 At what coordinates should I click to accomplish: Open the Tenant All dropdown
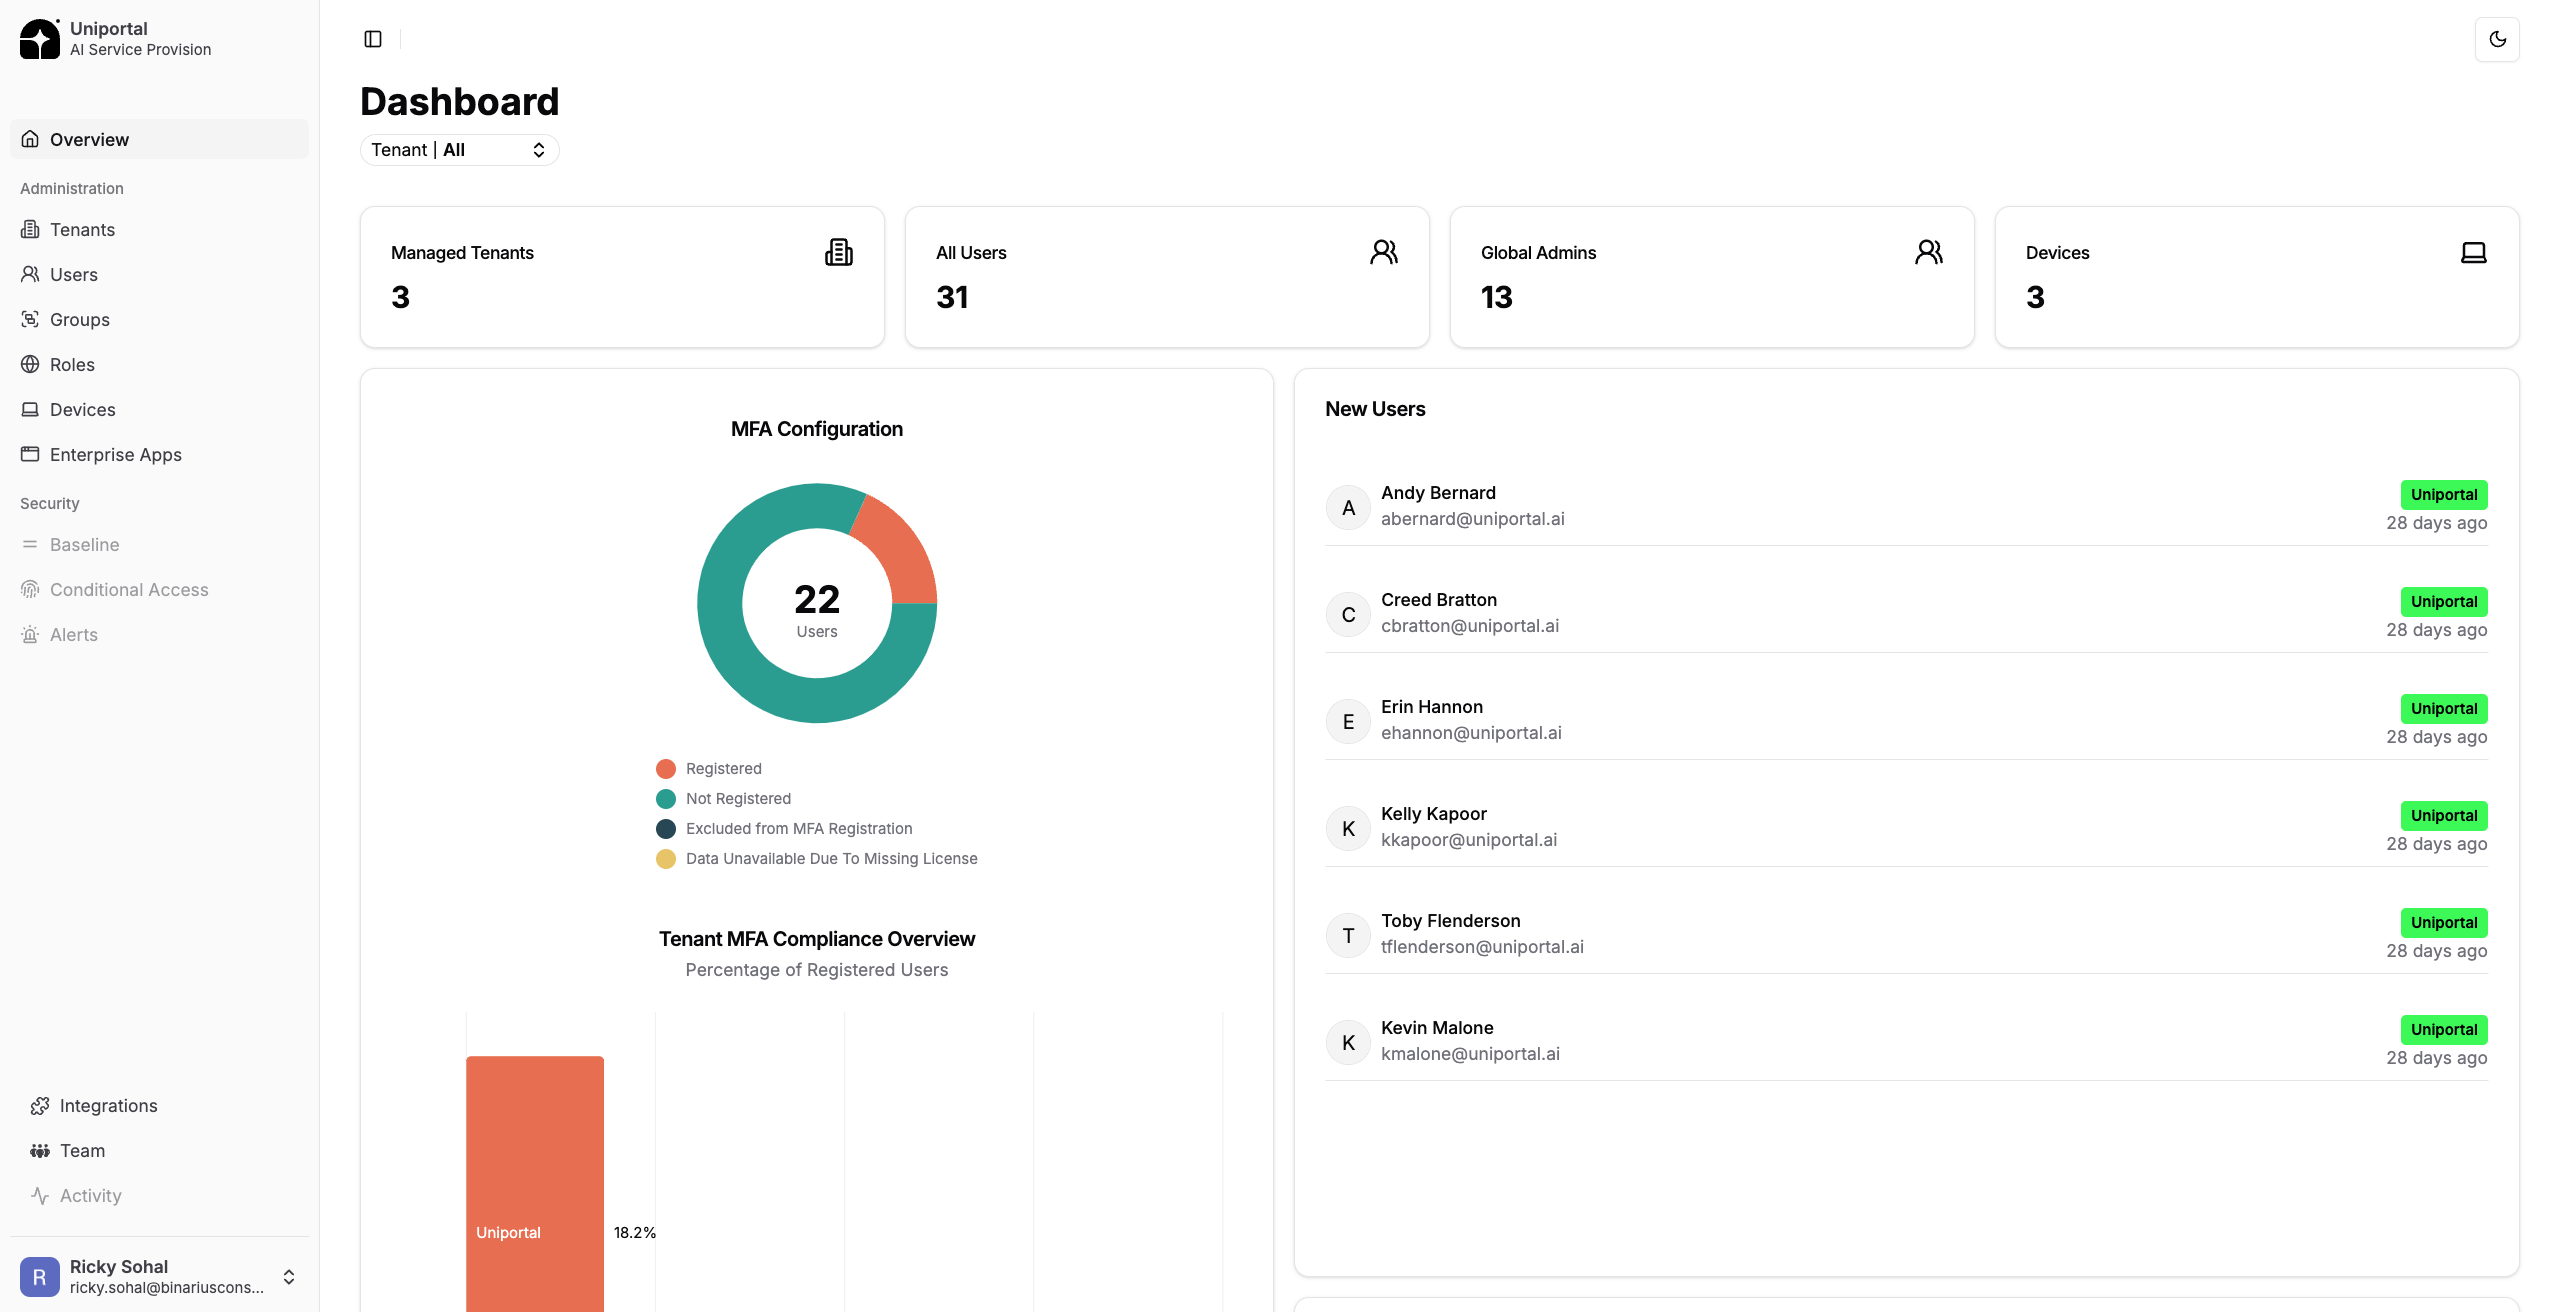[459, 150]
